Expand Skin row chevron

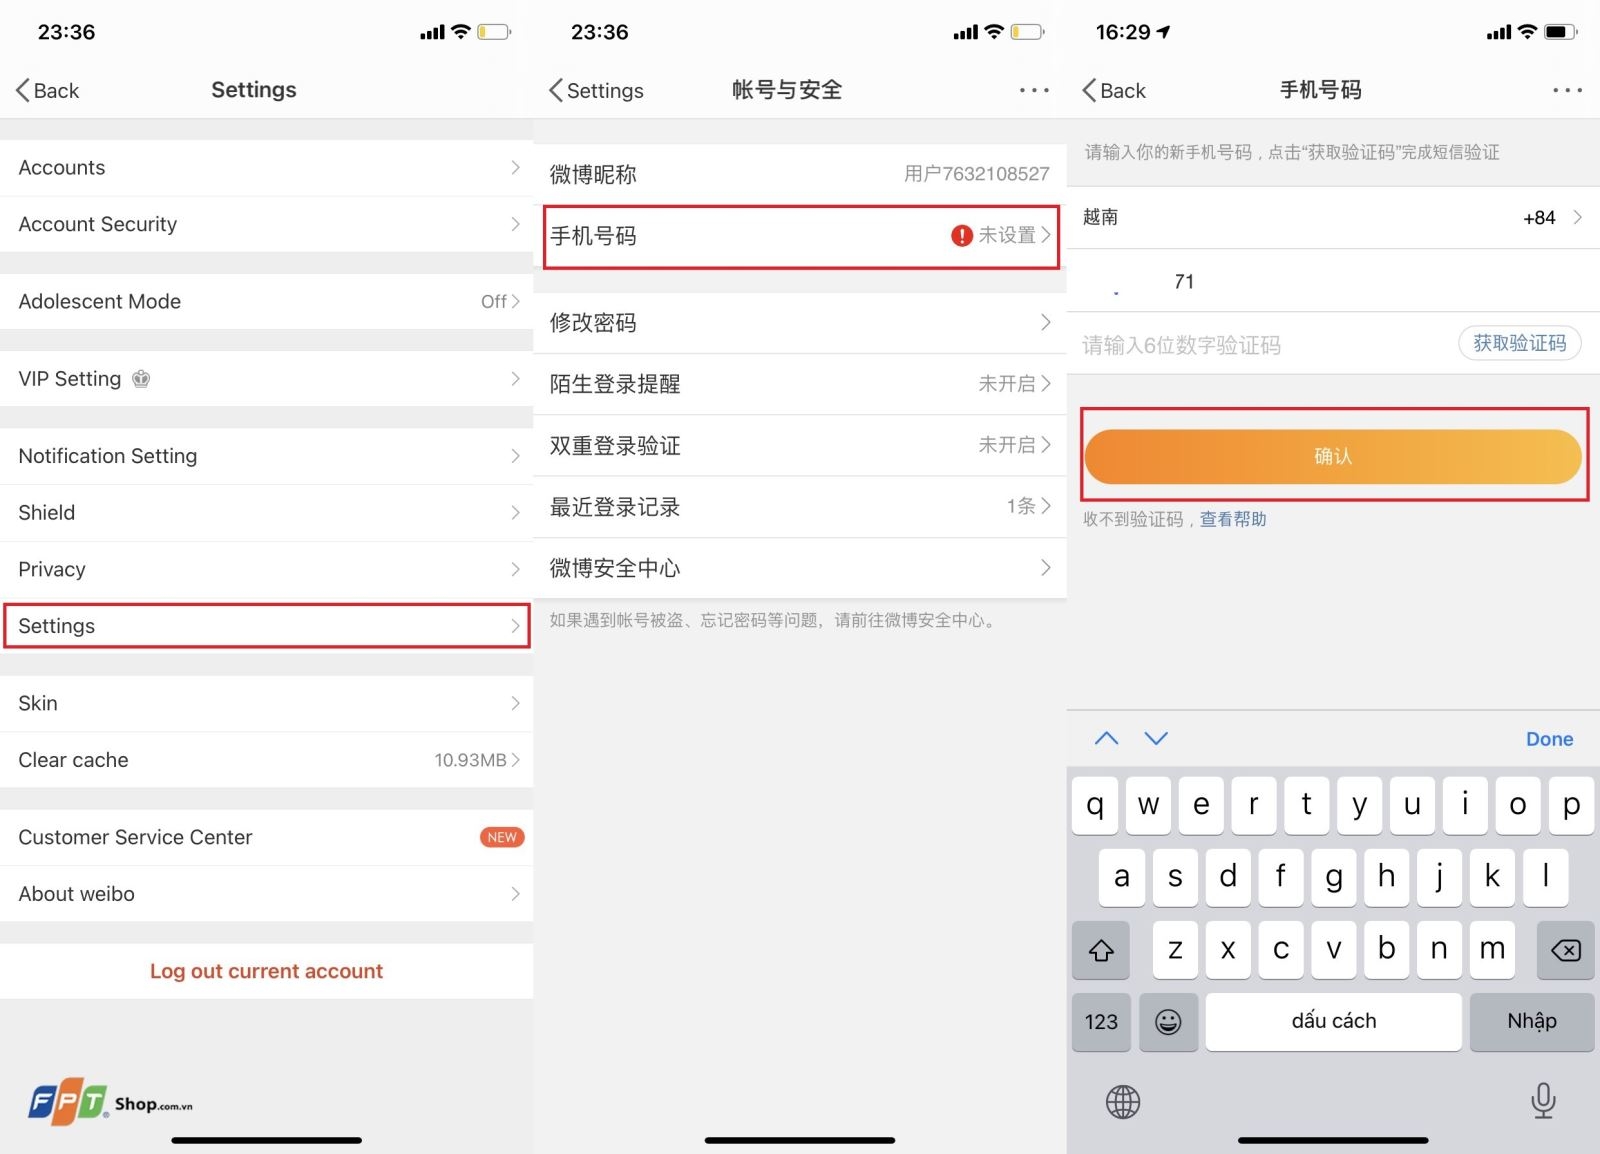pos(515,703)
